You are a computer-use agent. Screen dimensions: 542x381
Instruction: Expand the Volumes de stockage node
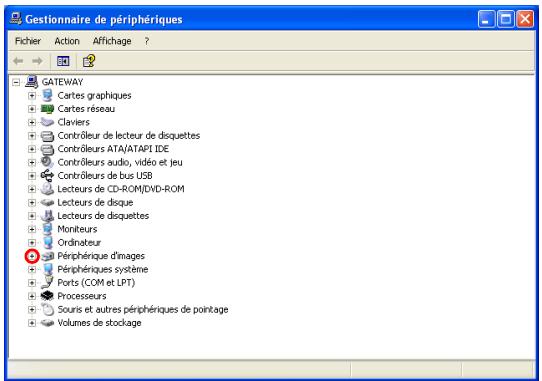[x=32, y=323]
